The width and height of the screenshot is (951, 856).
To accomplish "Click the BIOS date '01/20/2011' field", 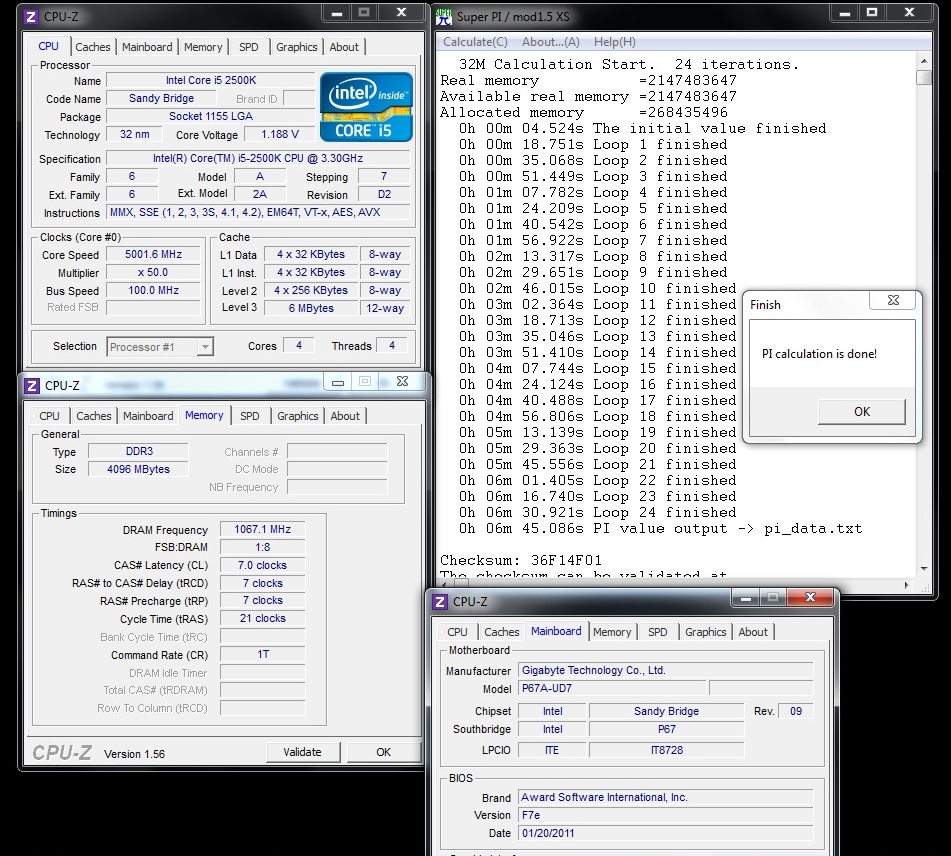I will [x=665, y=833].
